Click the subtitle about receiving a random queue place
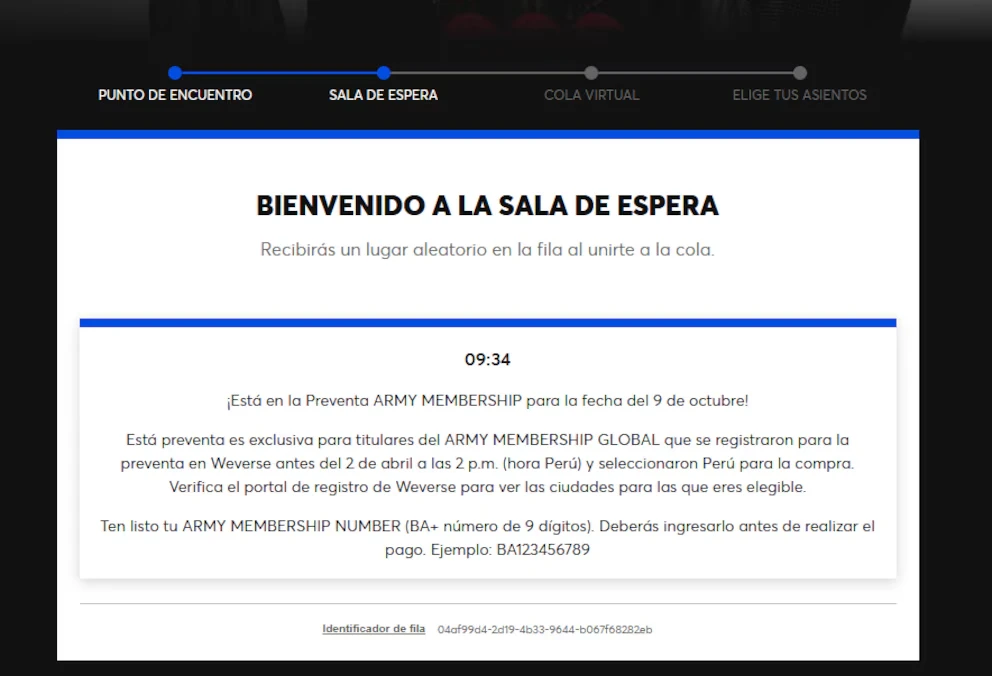Screen dimensions: 992x676 tap(487, 250)
